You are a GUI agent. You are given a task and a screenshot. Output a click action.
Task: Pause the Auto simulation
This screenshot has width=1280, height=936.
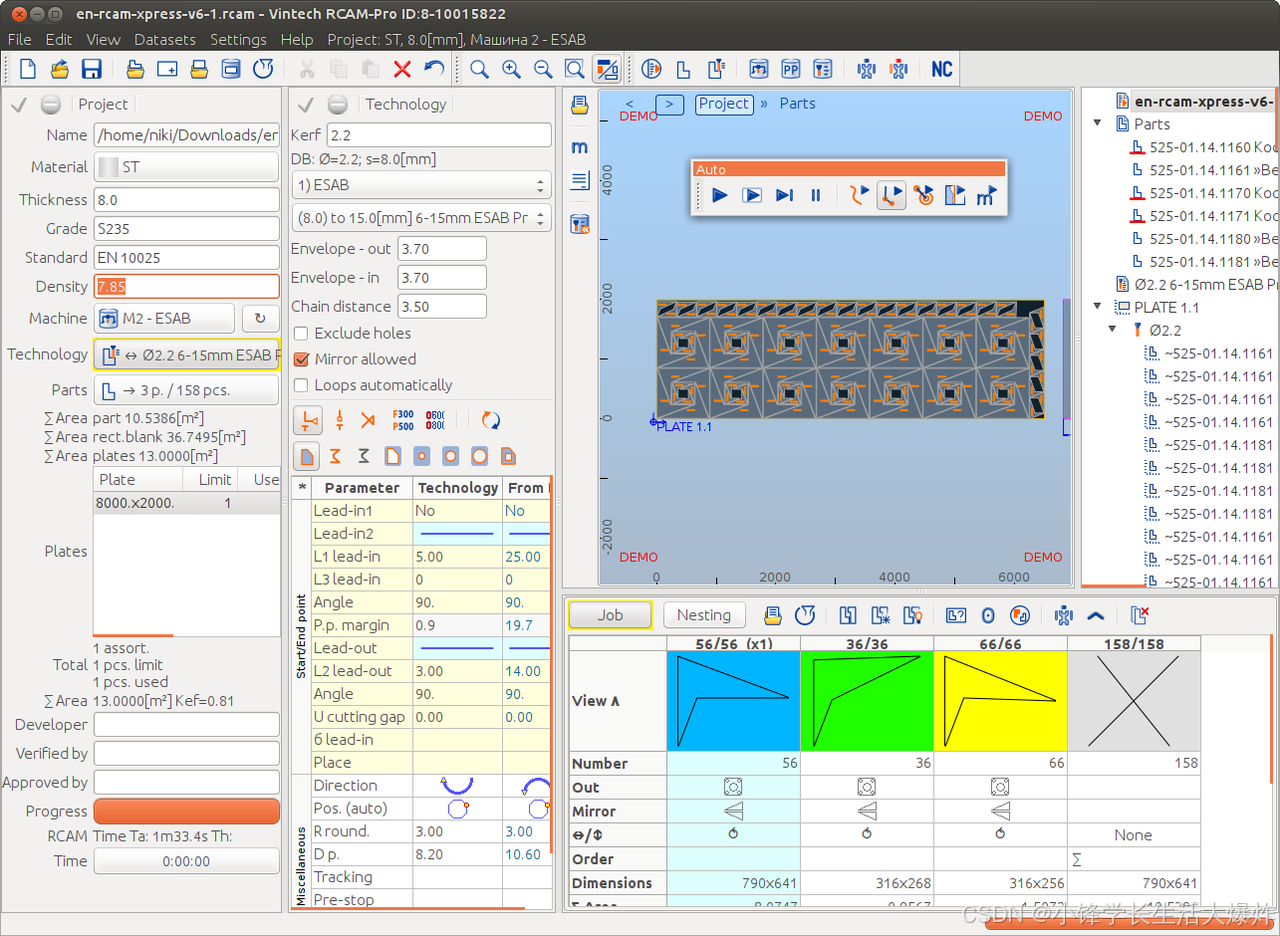coord(815,195)
